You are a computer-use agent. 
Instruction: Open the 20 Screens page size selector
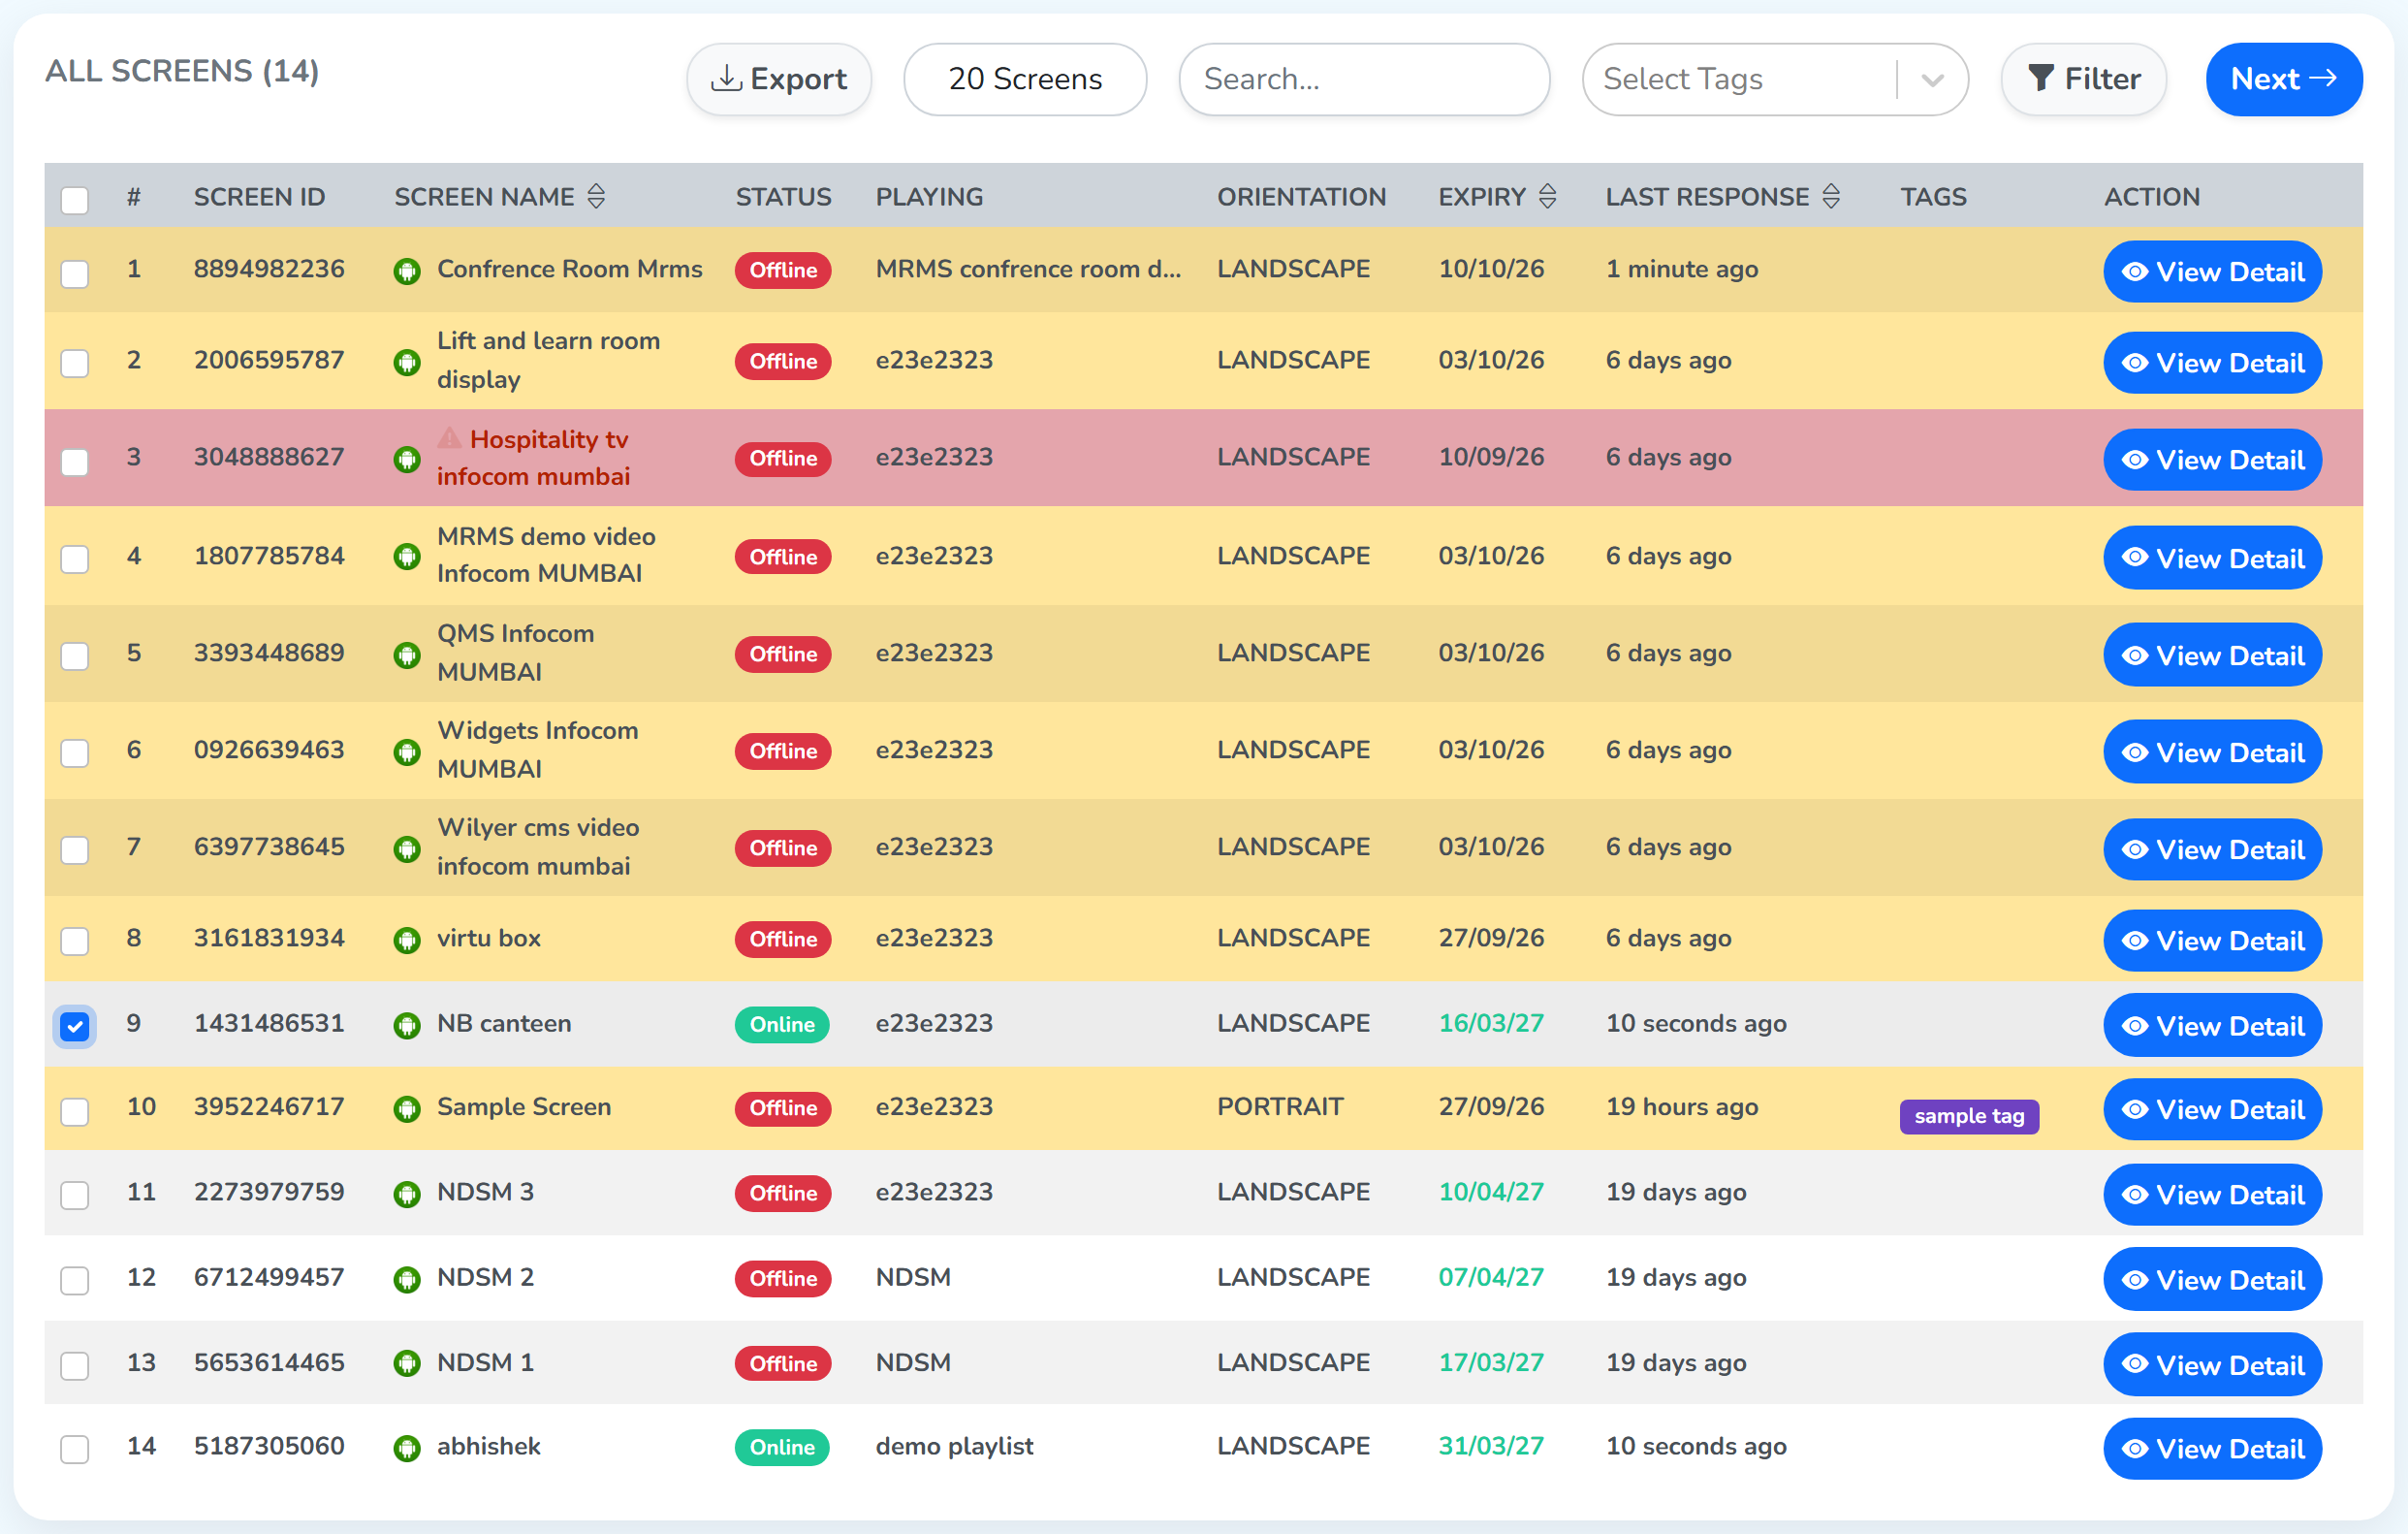(x=1025, y=79)
